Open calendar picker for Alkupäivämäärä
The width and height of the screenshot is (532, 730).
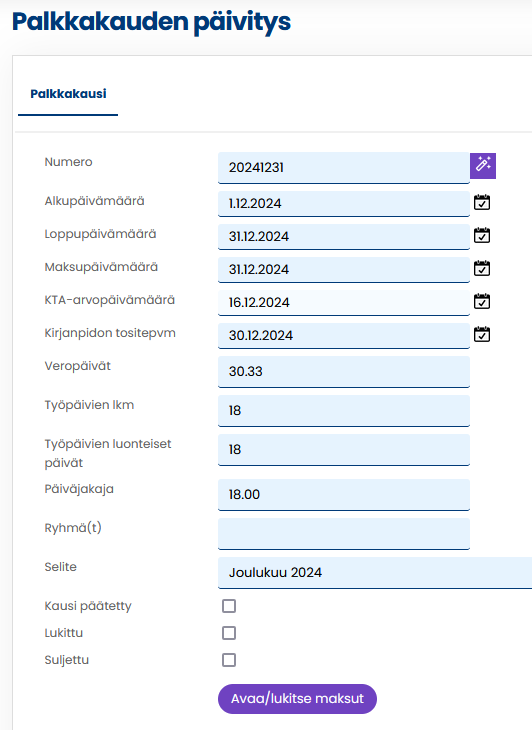tap(482, 203)
